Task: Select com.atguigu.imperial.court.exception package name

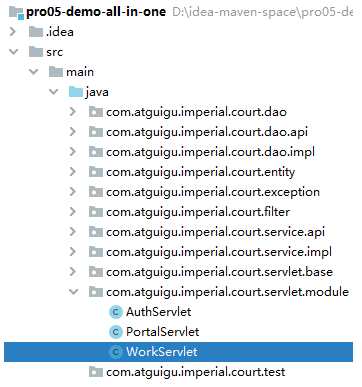Action: coord(213,192)
